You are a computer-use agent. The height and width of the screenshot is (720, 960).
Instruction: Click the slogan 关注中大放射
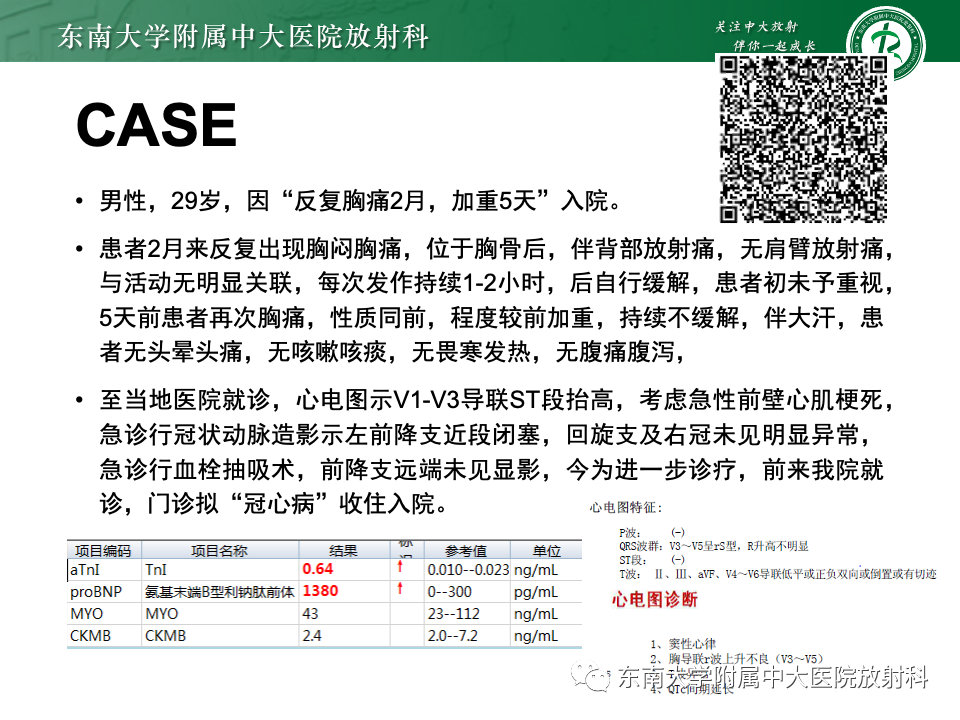[756, 26]
